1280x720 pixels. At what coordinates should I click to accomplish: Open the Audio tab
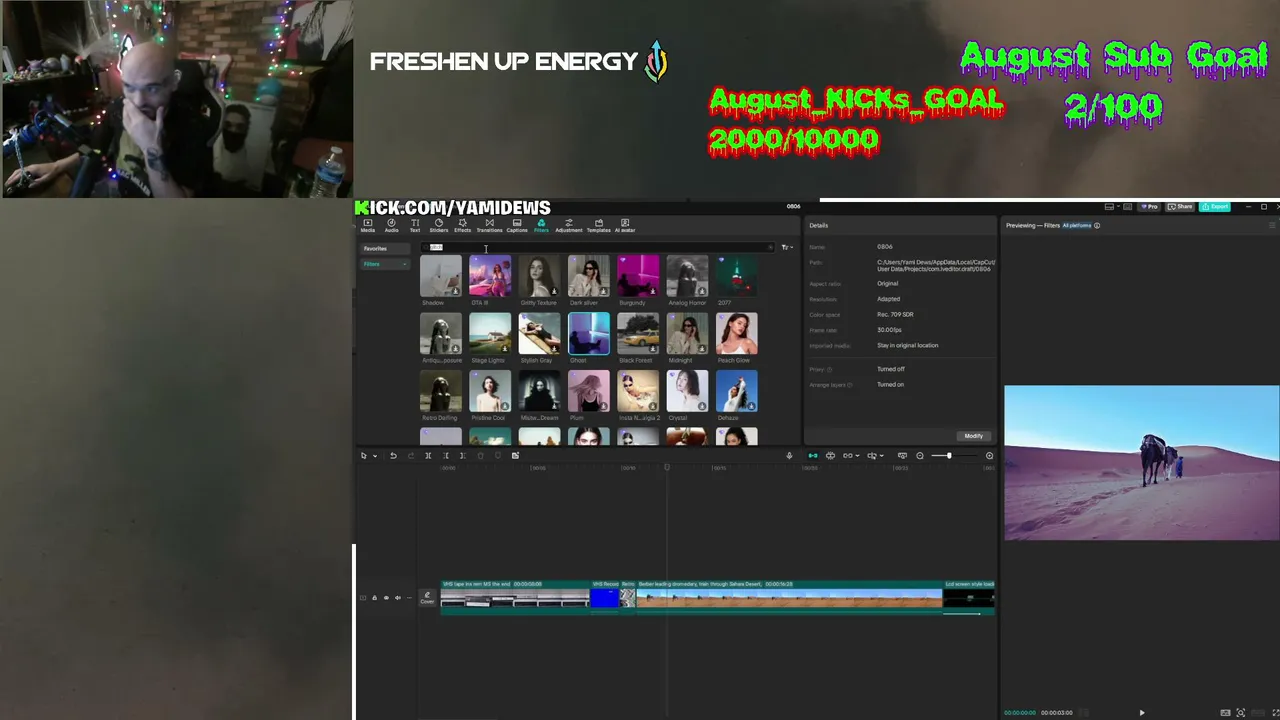(391, 225)
